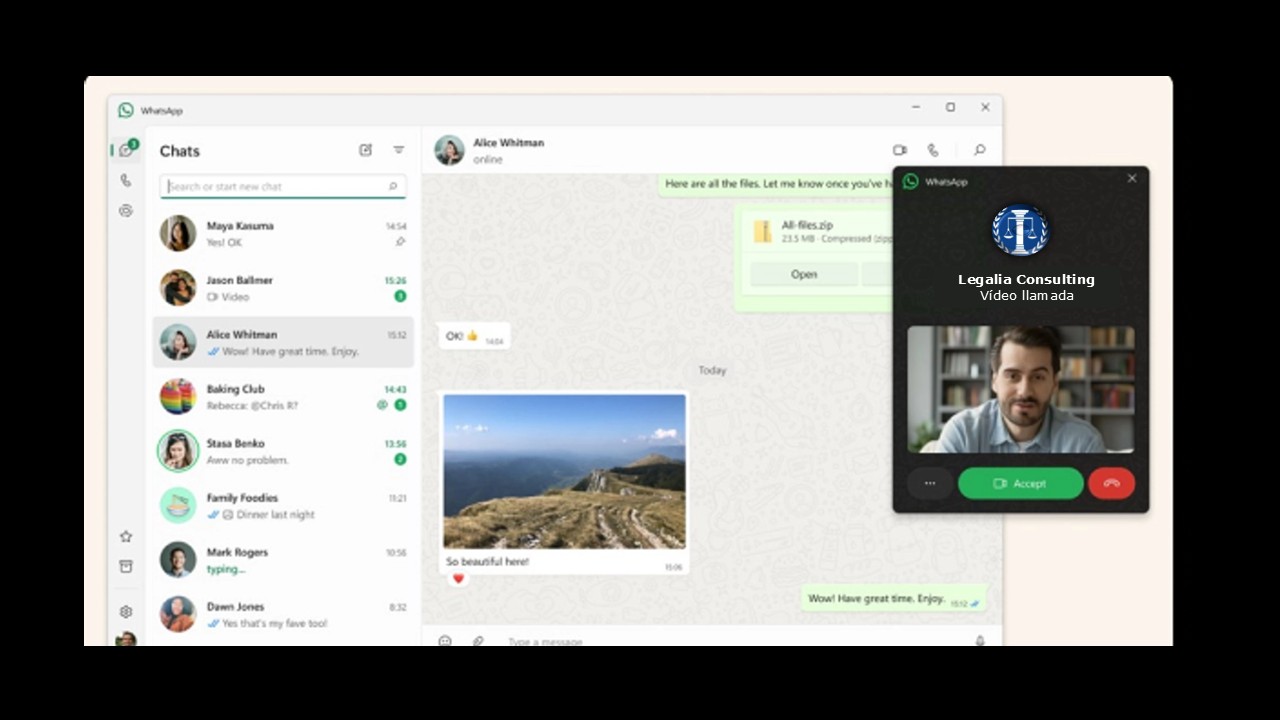Start a voice call from chat header

(932, 150)
